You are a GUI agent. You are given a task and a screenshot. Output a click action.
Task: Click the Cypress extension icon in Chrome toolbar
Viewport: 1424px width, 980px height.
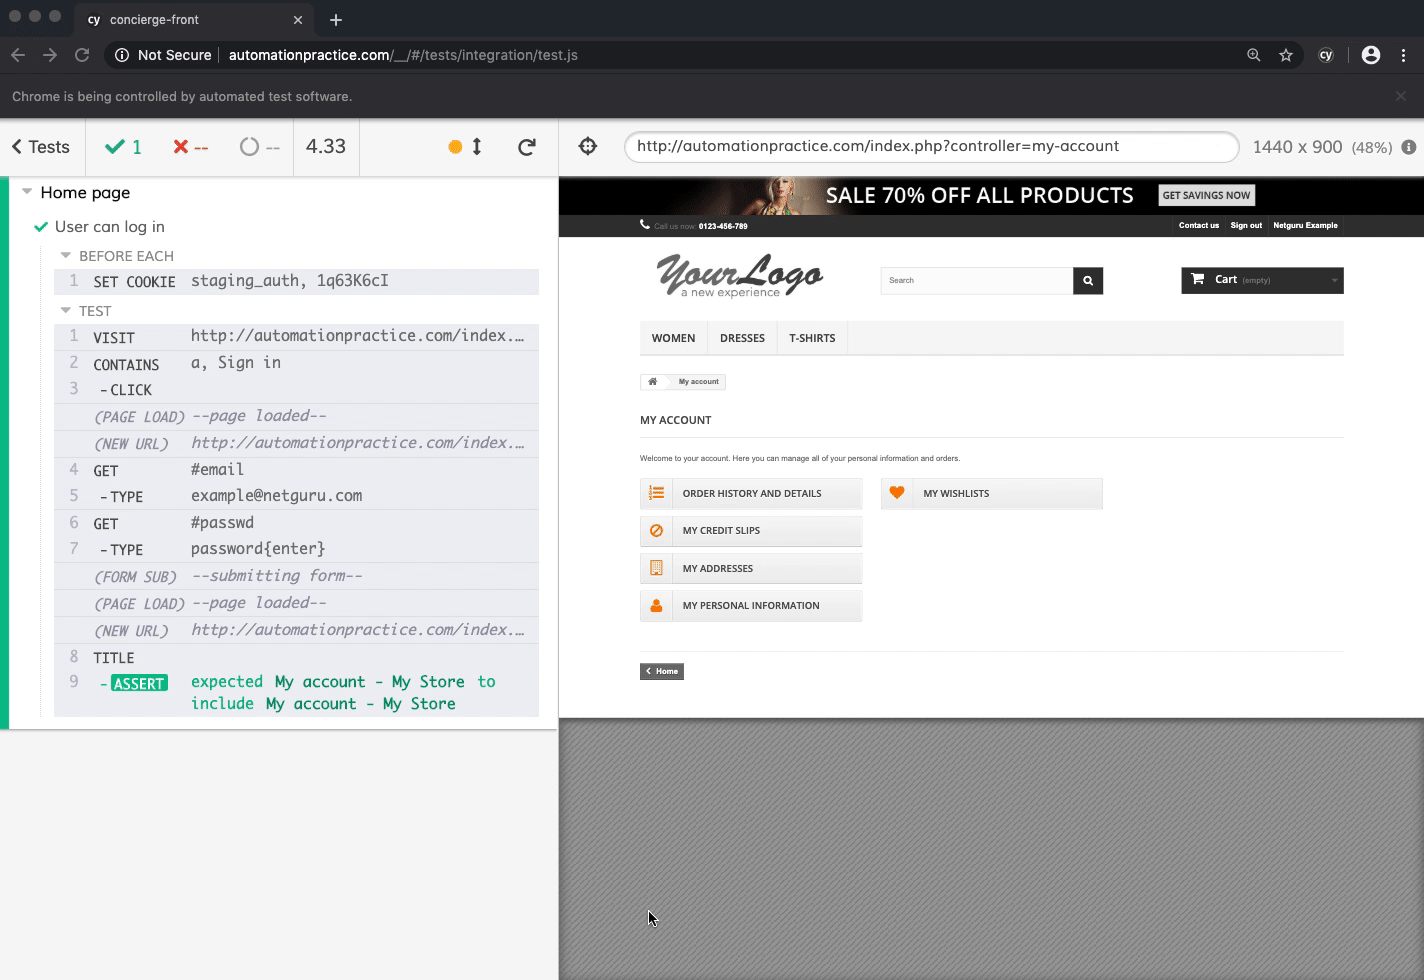1326,55
